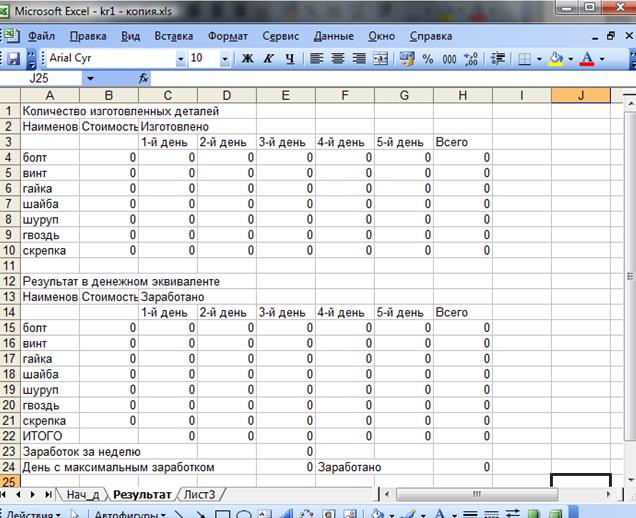Align cell text to the right
Viewport: 636px width, 518px height.
[359, 59]
